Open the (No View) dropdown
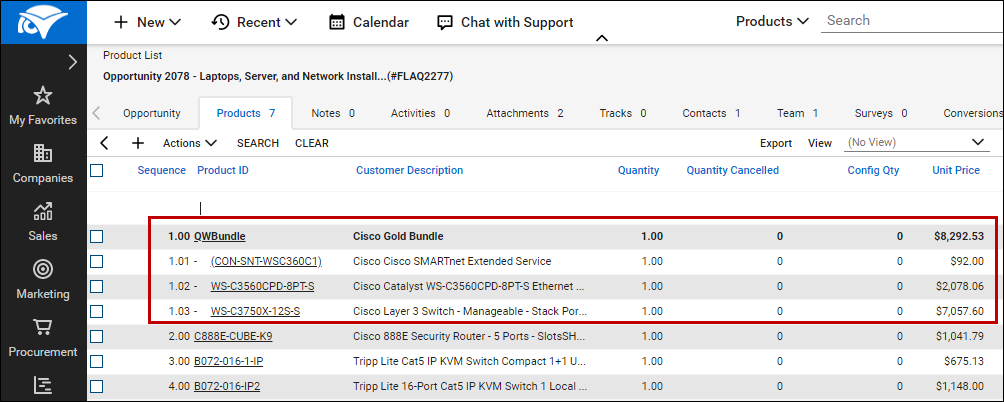The height and width of the screenshot is (402, 1004). coord(916,142)
